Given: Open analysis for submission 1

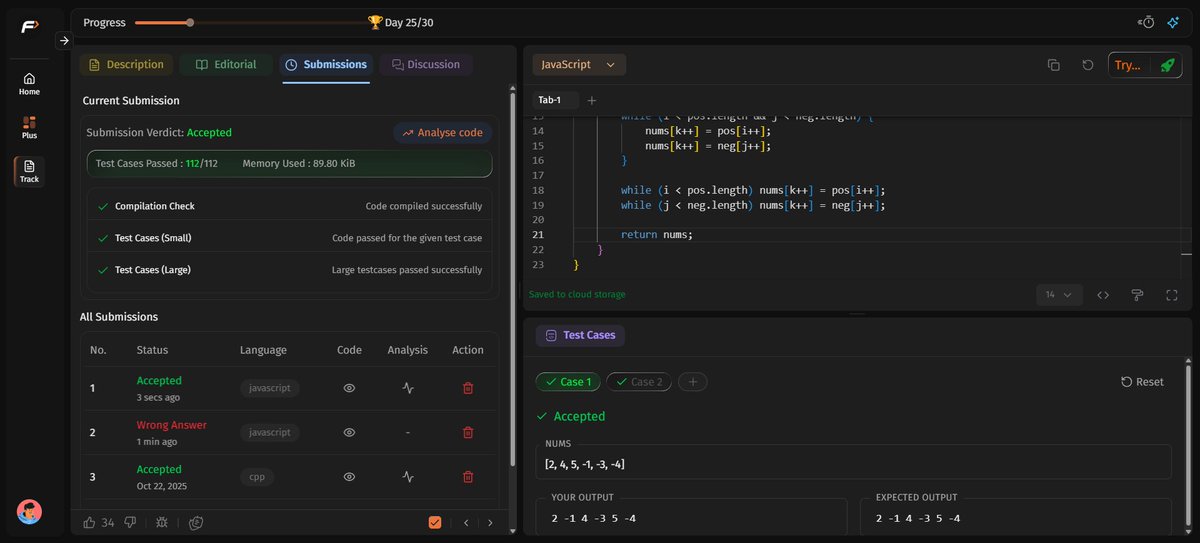Looking at the screenshot, I should pos(408,388).
